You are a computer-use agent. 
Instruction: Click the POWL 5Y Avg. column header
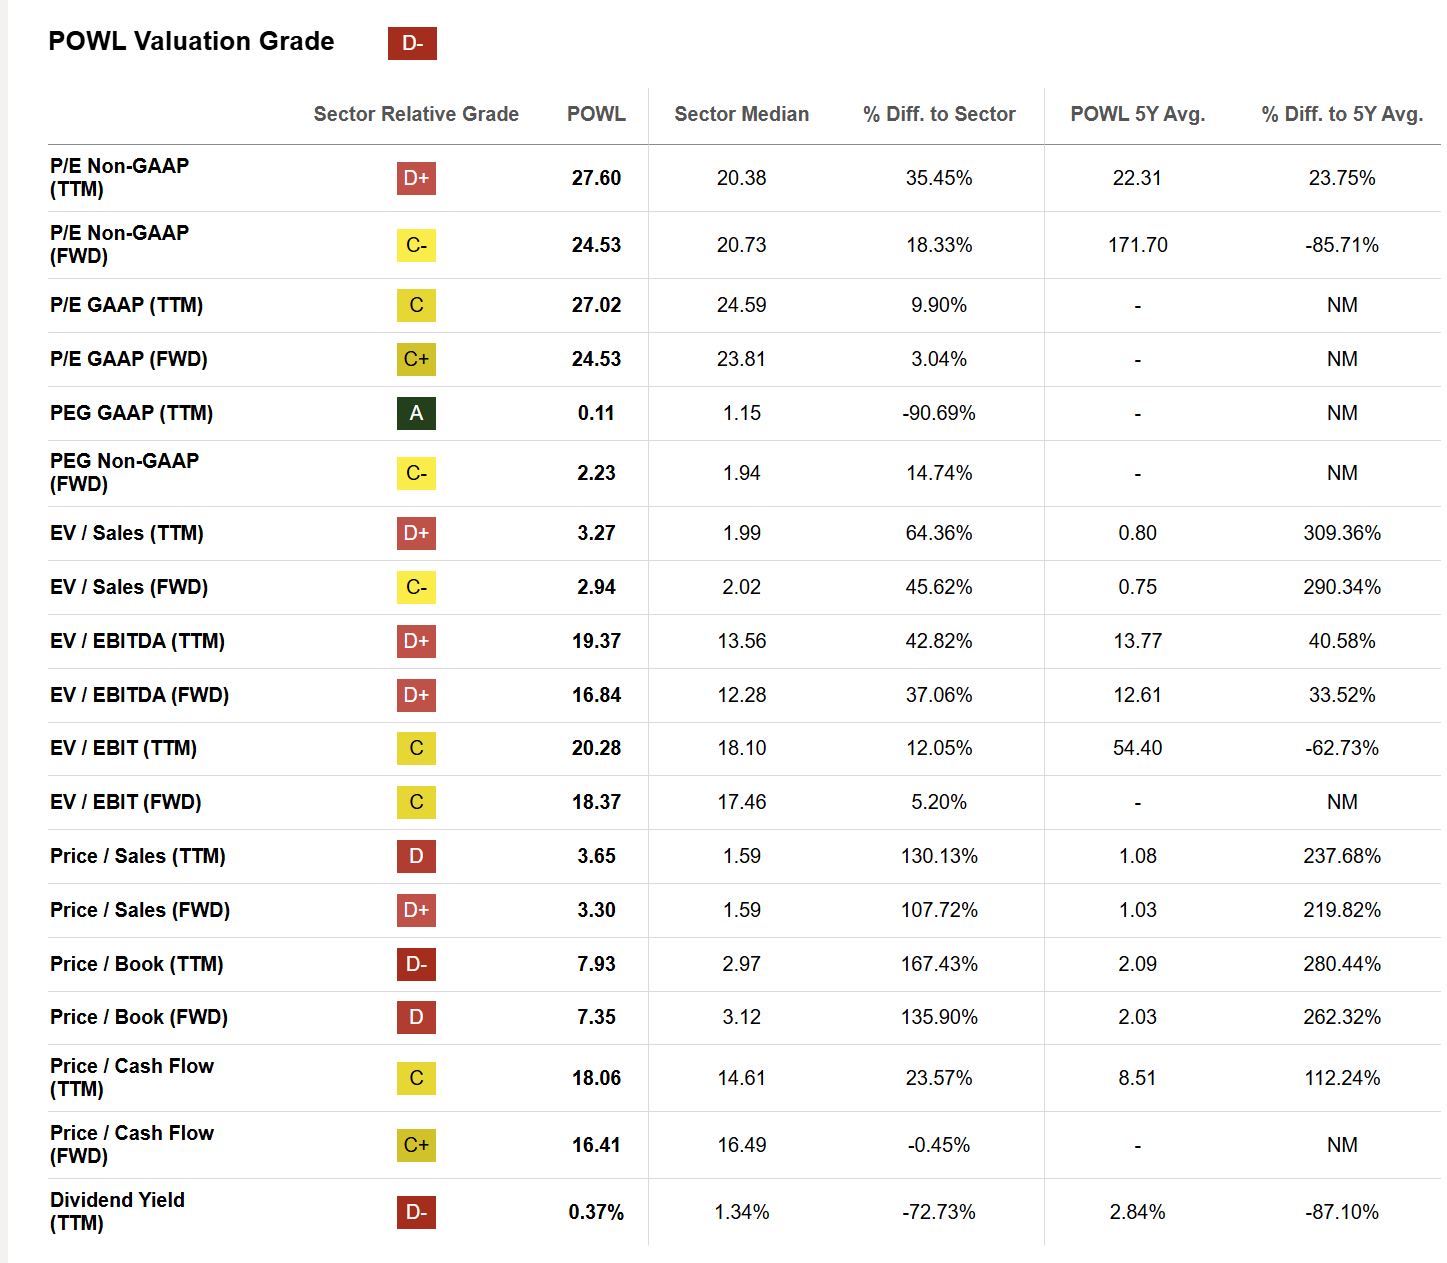1138,114
